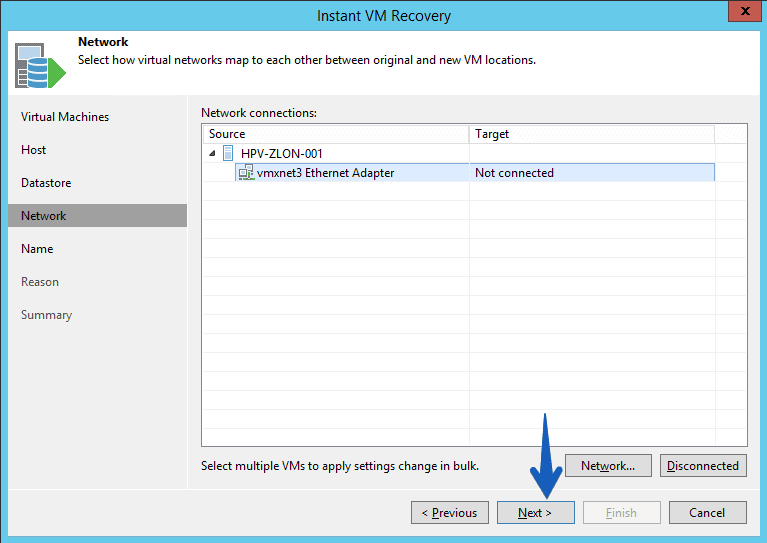Select the HPV-ZLON-001 row

tap(459, 153)
